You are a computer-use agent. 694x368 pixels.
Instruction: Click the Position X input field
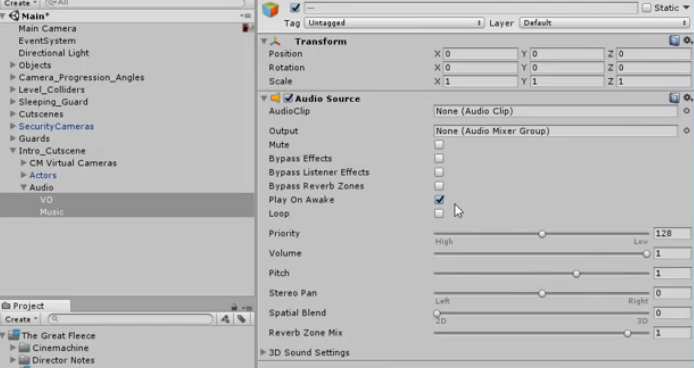click(480, 54)
